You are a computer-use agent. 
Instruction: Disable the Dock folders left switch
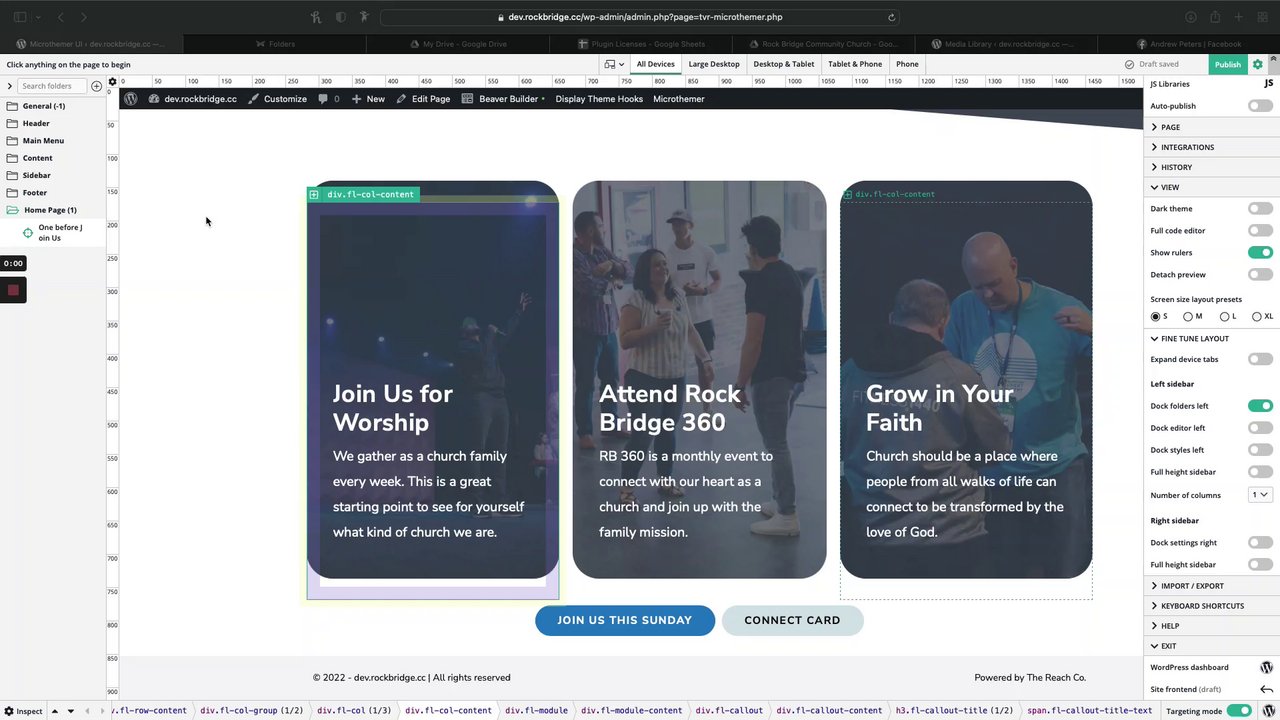click(x=1260, y=406)
